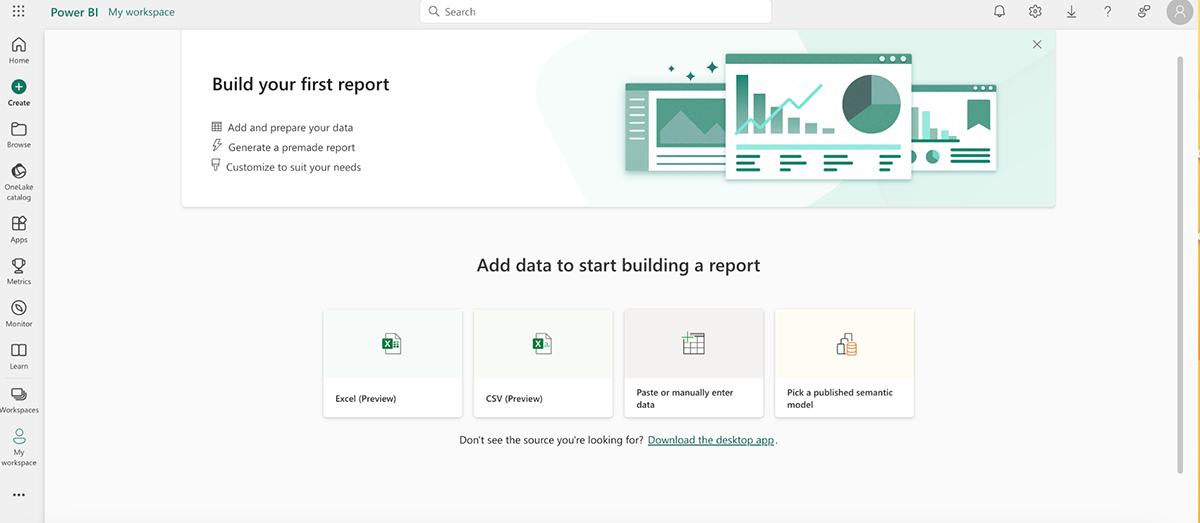The image size is (1200, 523).
Task: Click Power BI title in the header
Action: pyautogui.click(x=73, y=12)
